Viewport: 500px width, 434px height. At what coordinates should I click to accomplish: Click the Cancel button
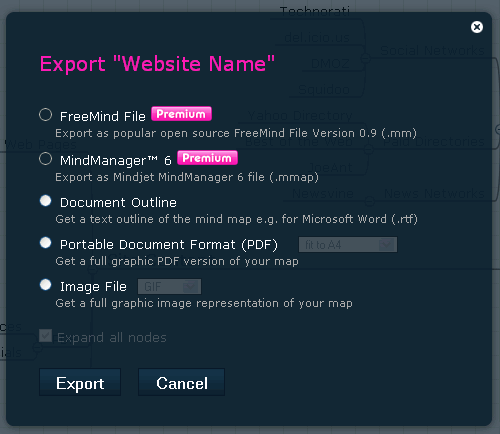tap(182, 382)
